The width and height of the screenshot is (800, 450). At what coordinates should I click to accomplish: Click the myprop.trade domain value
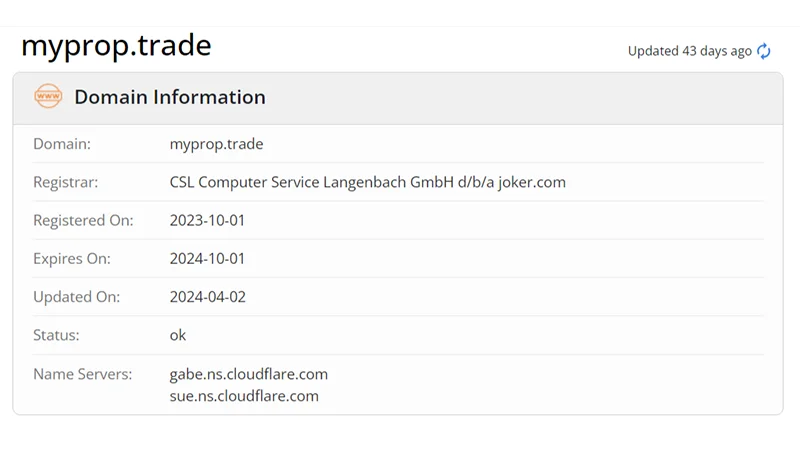click(216, 144)
